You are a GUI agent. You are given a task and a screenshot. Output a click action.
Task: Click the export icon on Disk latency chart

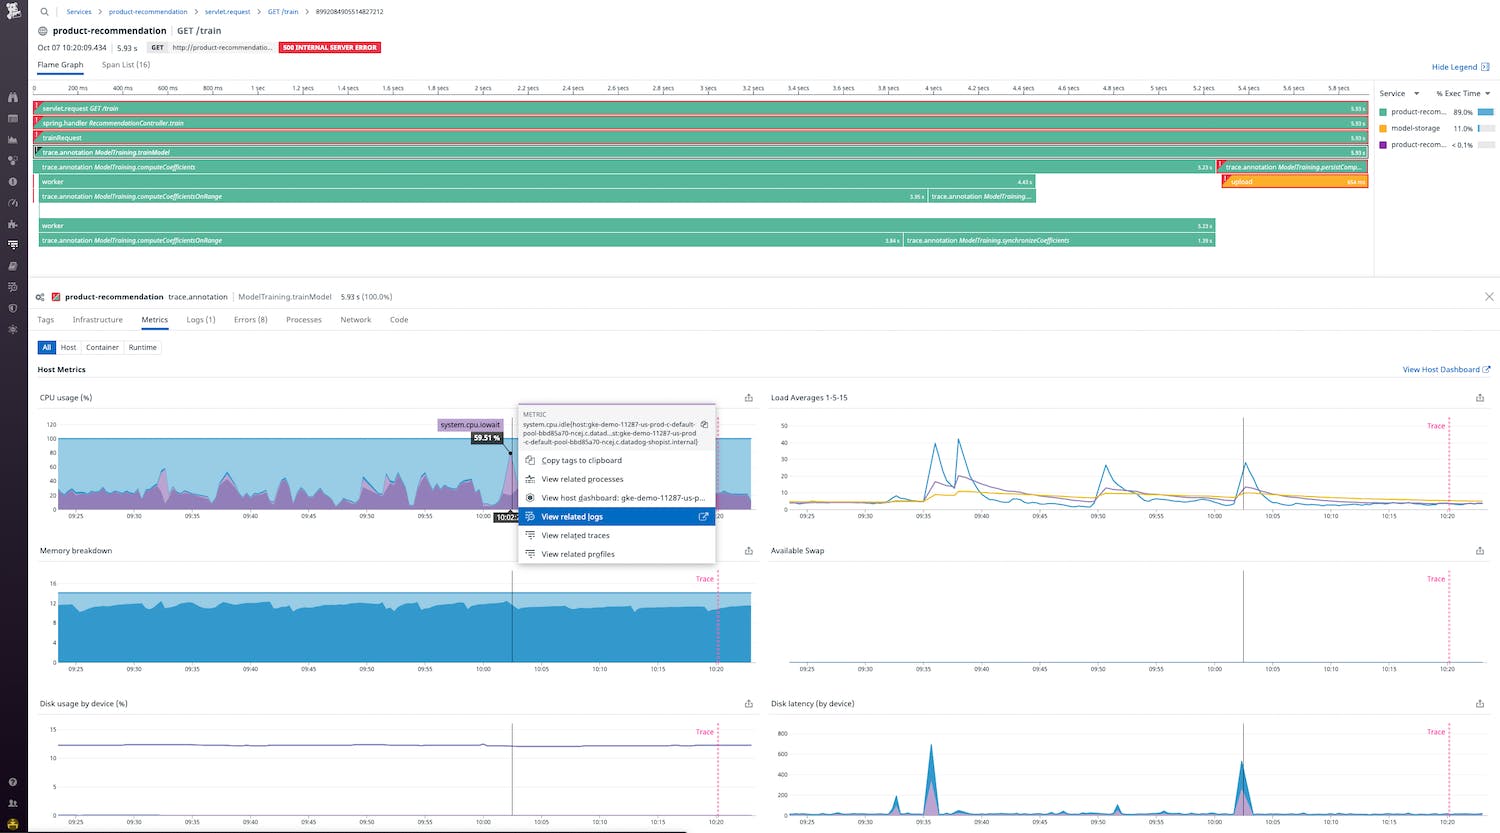click(1479, 703)
